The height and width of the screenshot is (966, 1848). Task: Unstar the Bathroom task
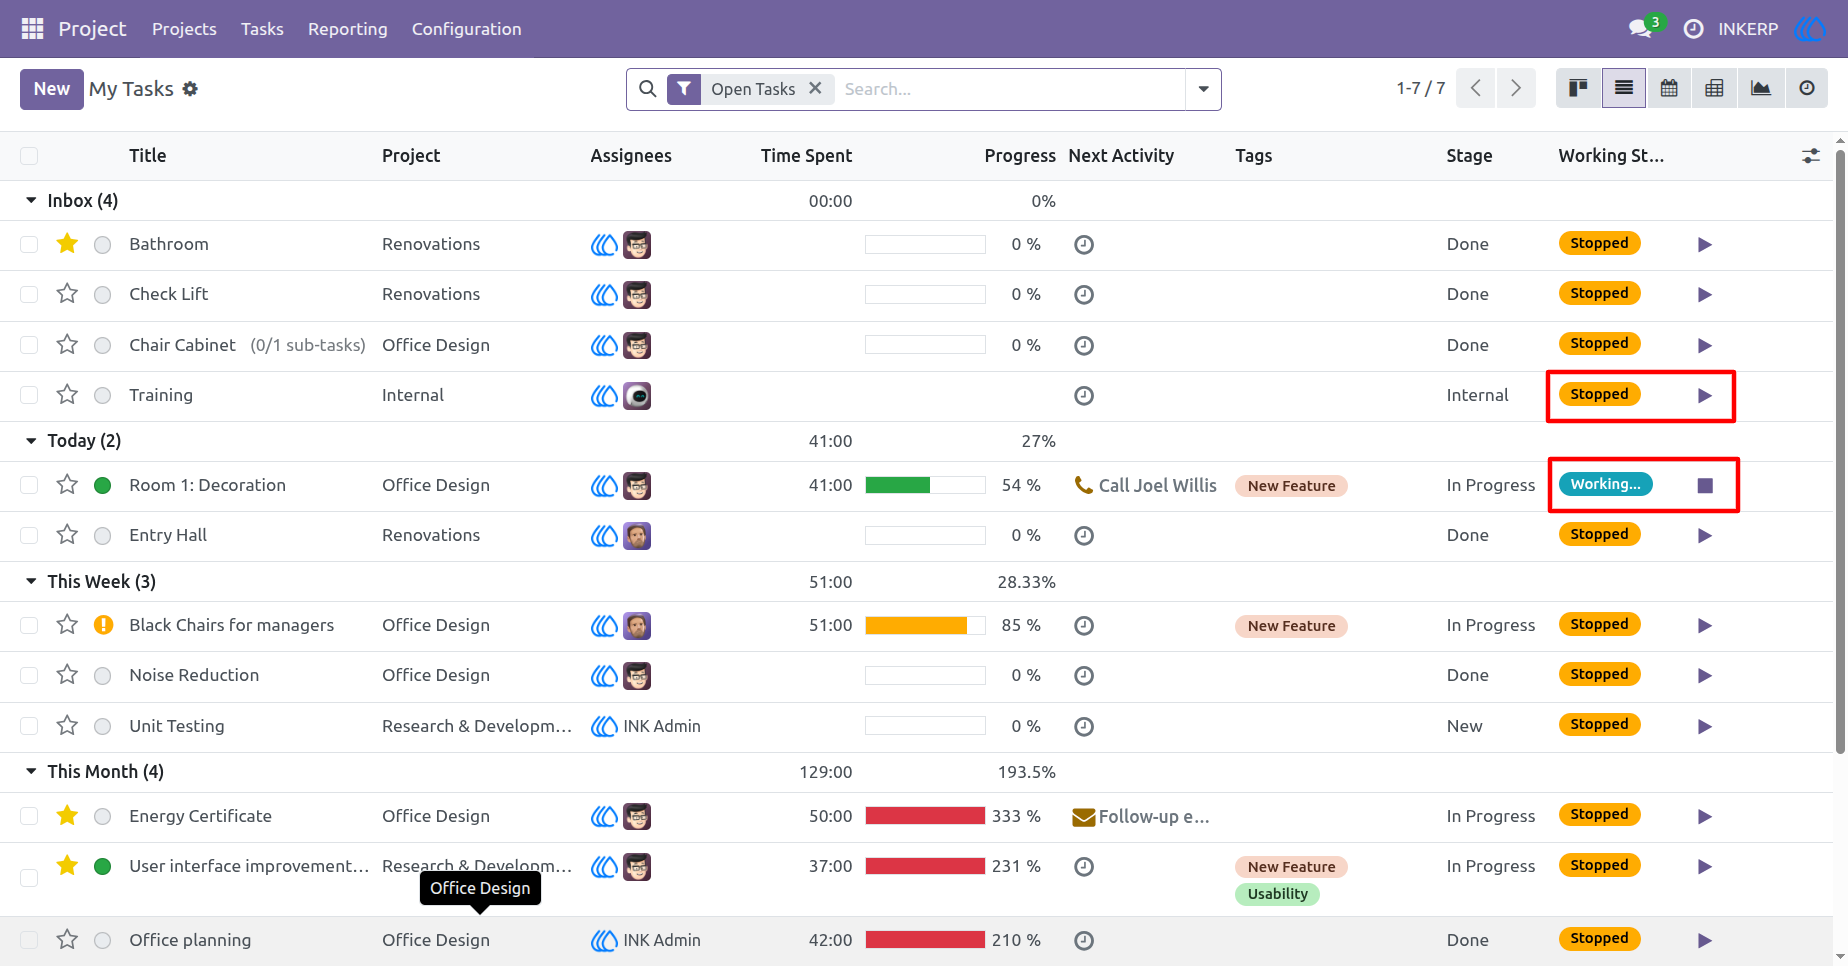67,243
